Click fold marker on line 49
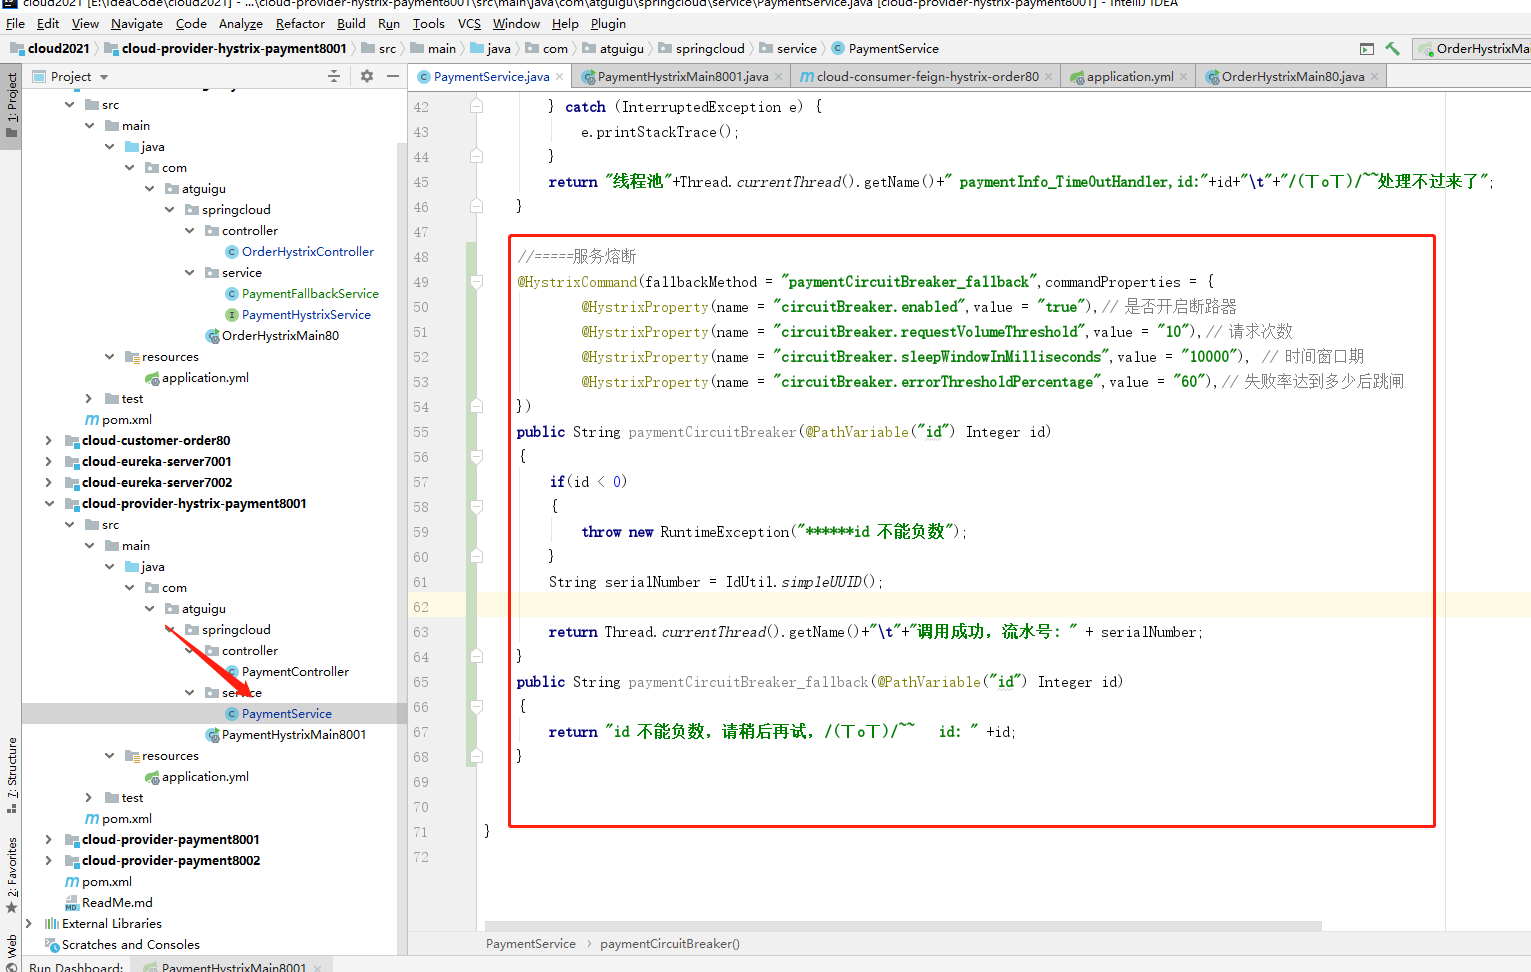 pyautogui.click(x=477, y=282)
